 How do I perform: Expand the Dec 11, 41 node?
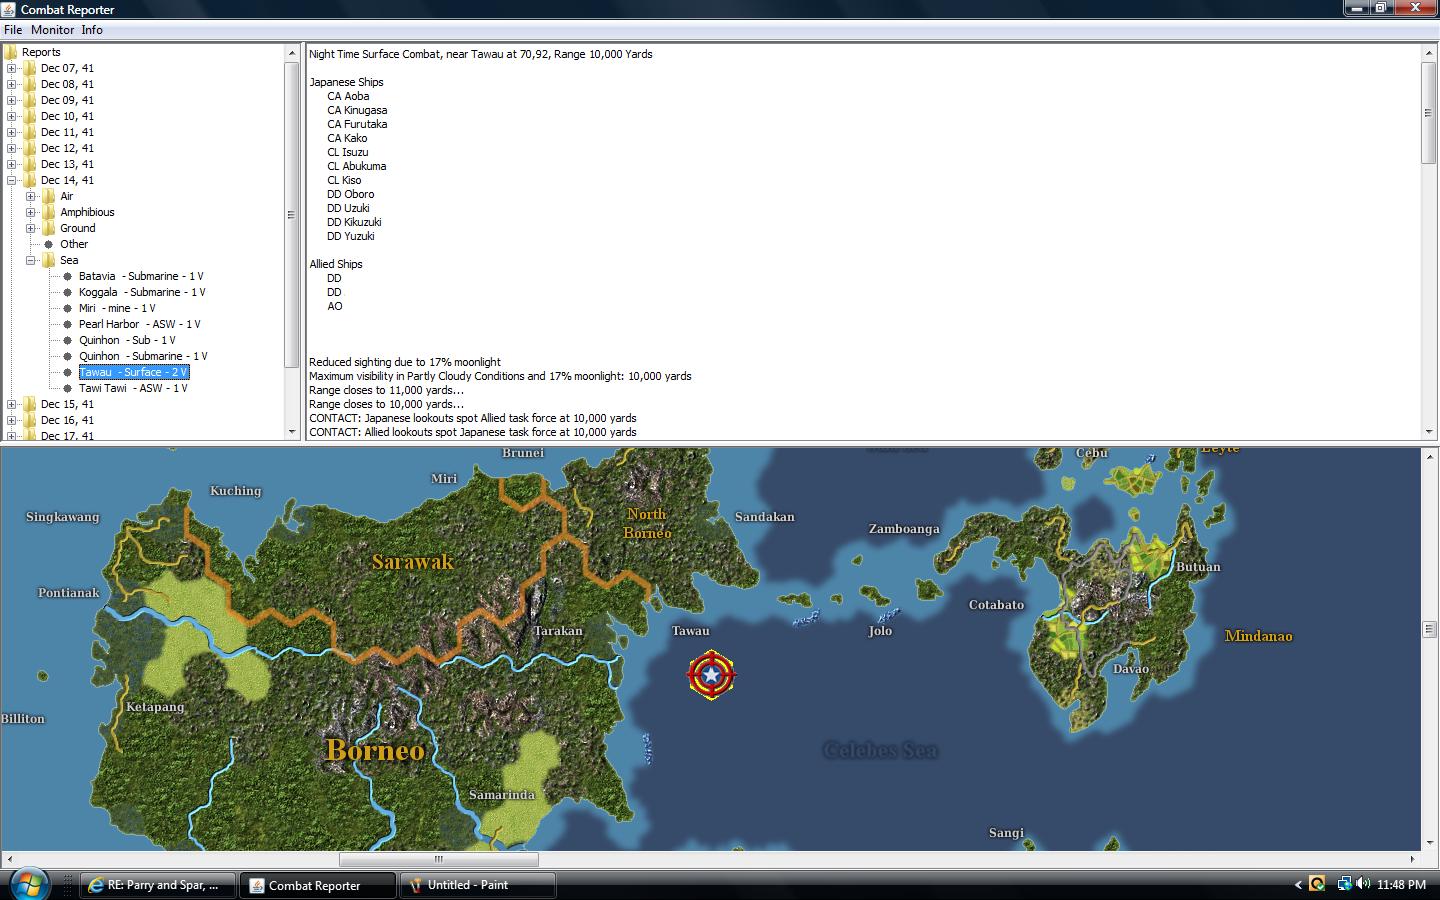click(x=11, y=132)
